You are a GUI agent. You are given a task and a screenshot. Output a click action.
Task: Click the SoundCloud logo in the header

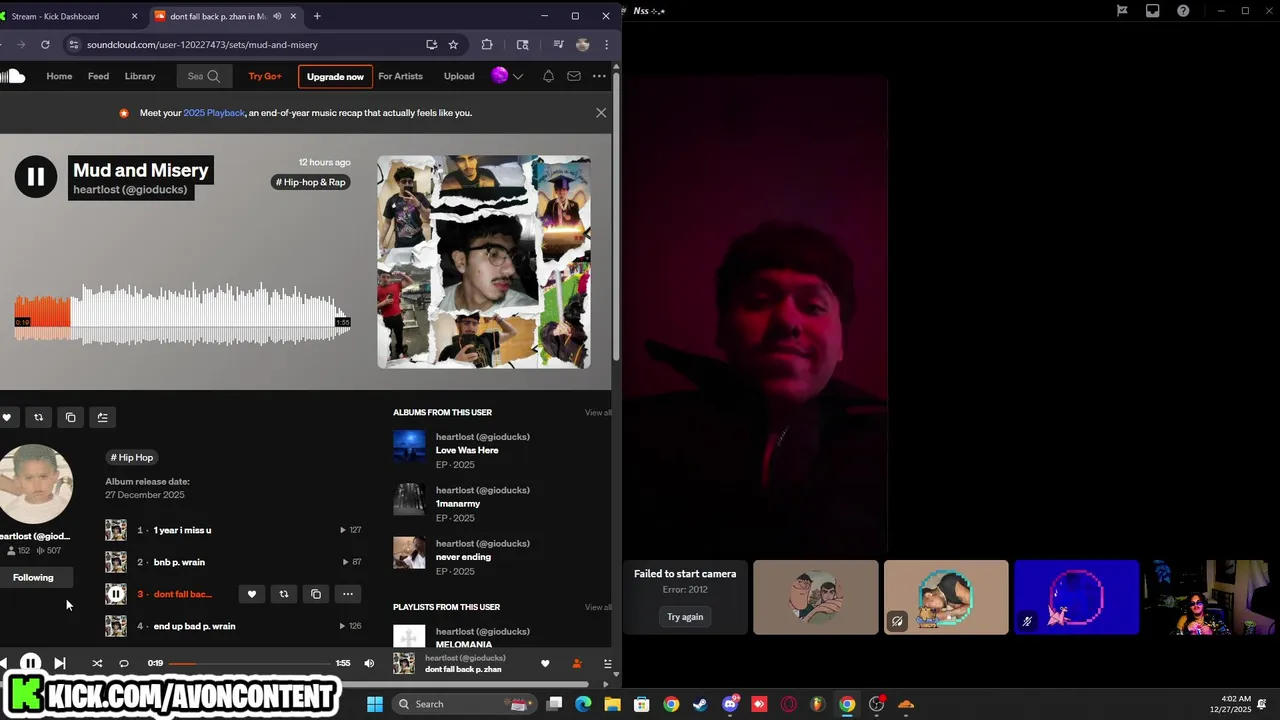(x=12, y=76)
